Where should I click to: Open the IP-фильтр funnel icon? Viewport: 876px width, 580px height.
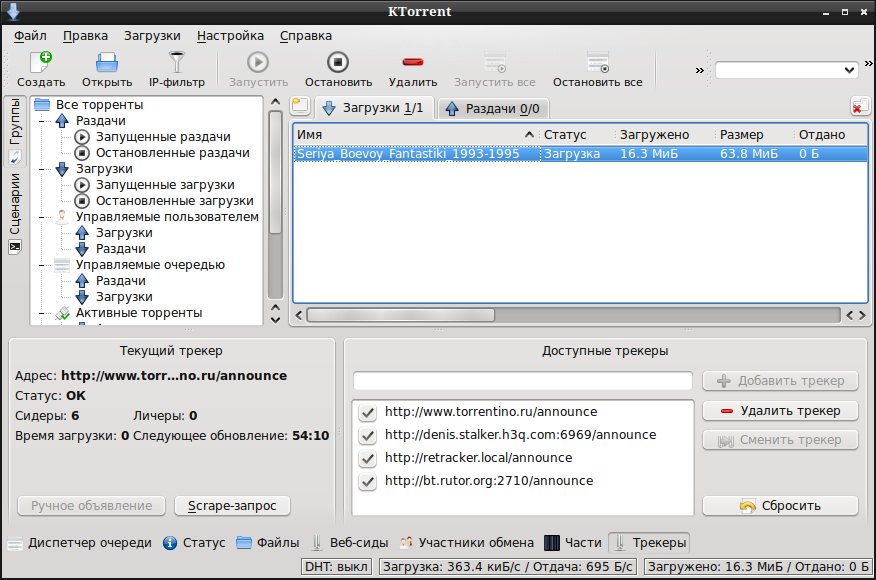(x=177, y=62)
